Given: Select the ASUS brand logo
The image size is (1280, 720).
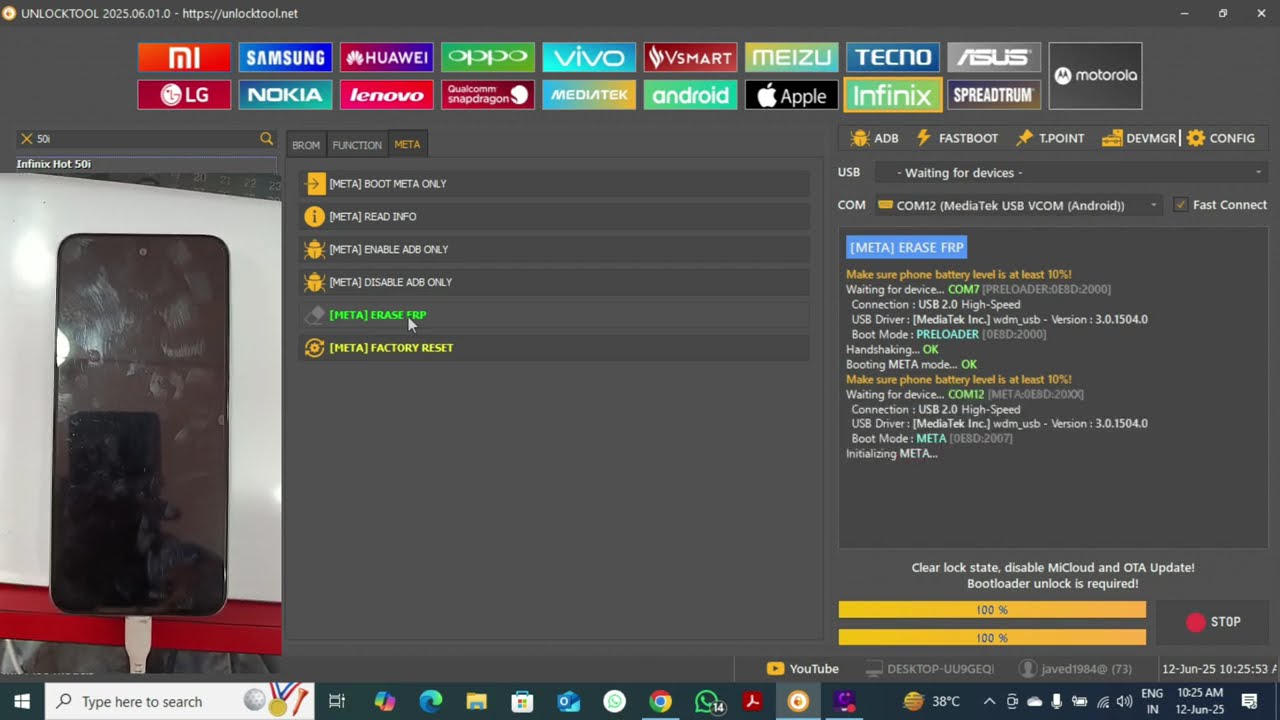Looking at the screenshot, I should [x=994, y=57].
